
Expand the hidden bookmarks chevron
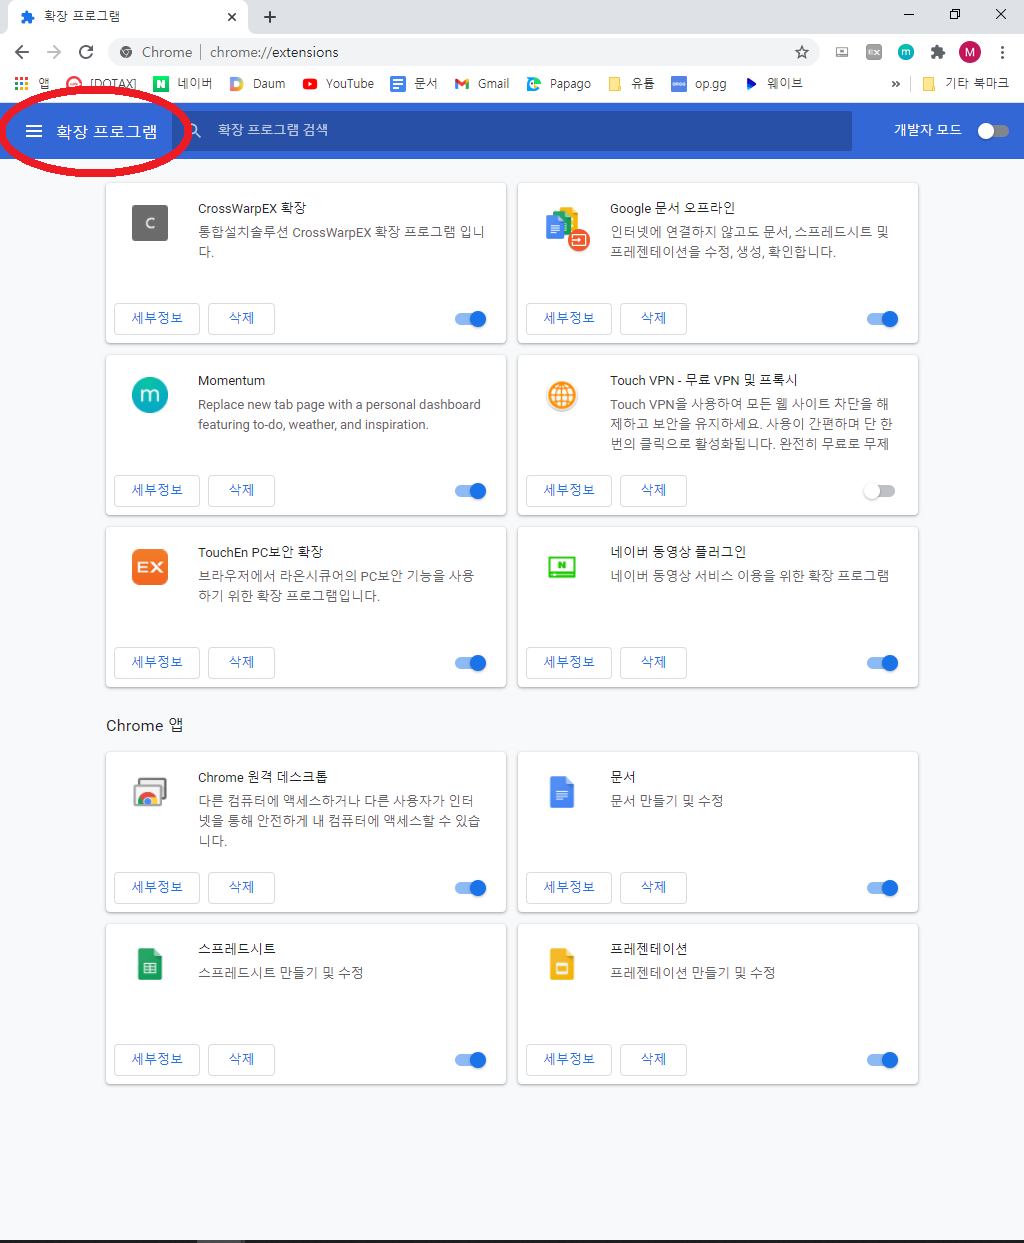pyautogui.click(x=895, y=84)
